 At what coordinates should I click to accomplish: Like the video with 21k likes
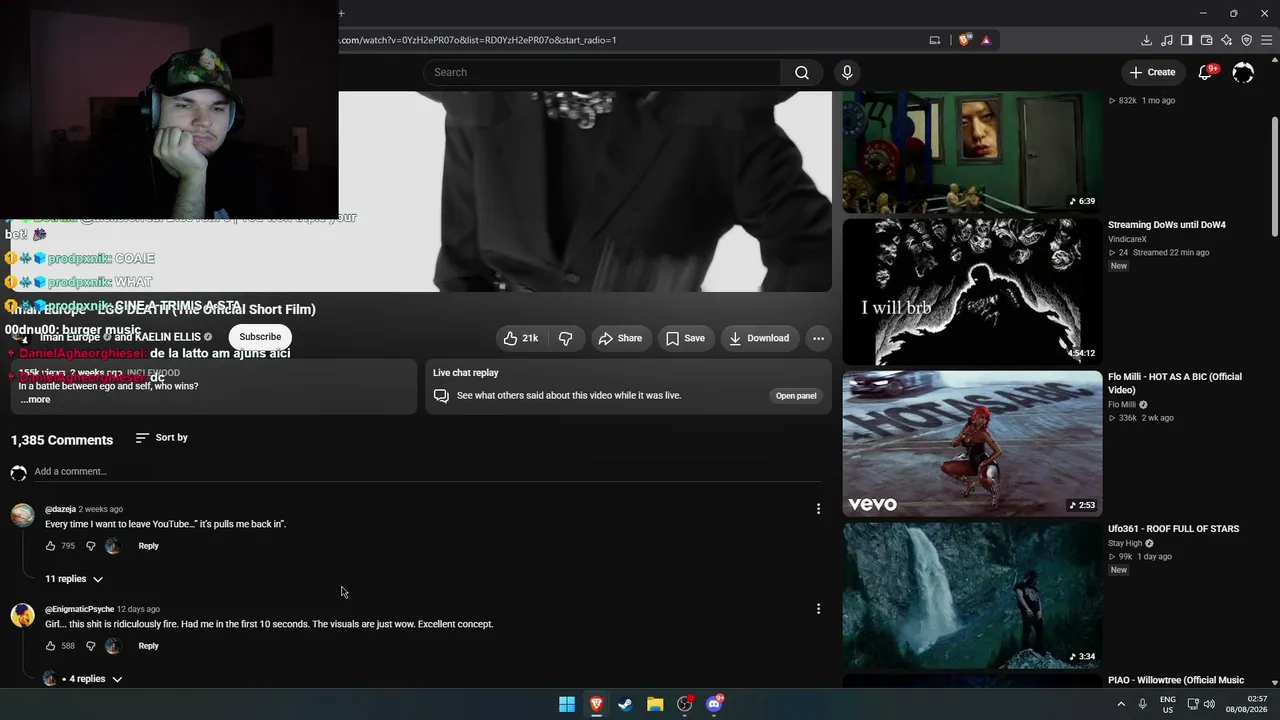pyautogui.click(x=521, y=338)
